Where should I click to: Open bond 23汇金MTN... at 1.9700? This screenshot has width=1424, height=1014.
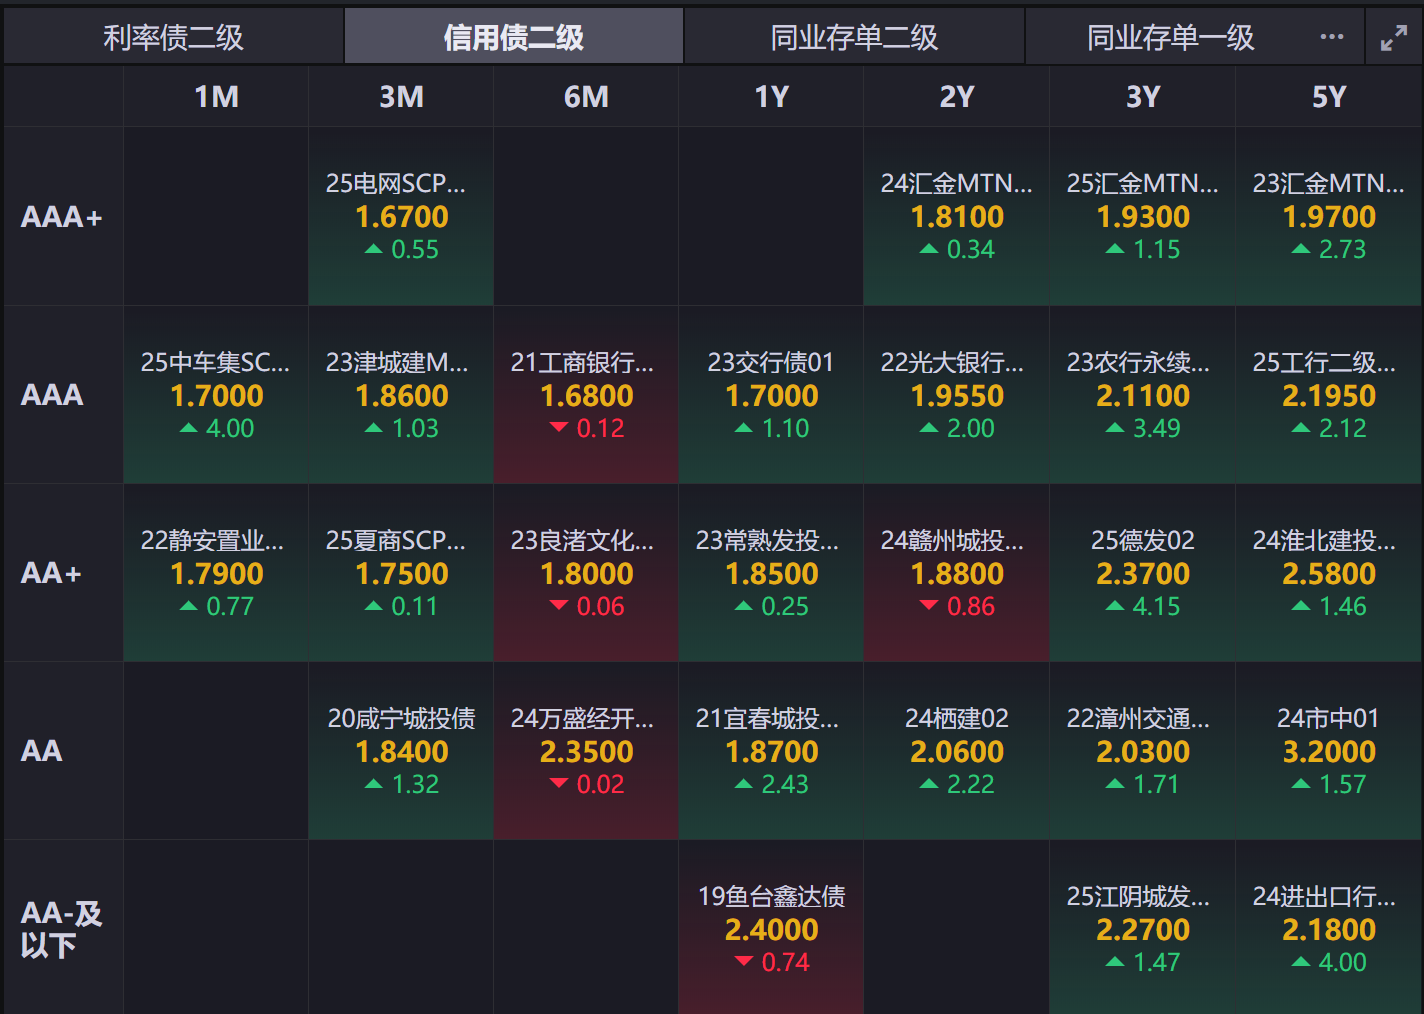pos(1329,217)
